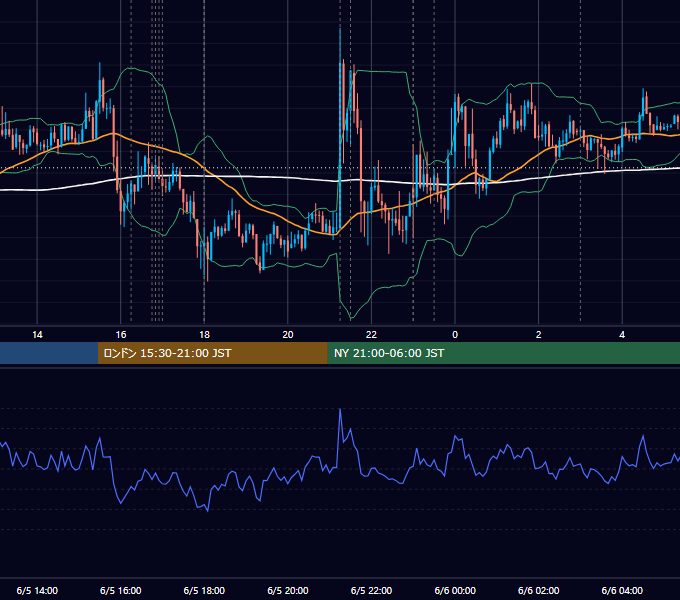The width and height of the screenshot is (680, 600).
Task: Click the "16" hour label on the upper time axis
Action: coord(121,335)
